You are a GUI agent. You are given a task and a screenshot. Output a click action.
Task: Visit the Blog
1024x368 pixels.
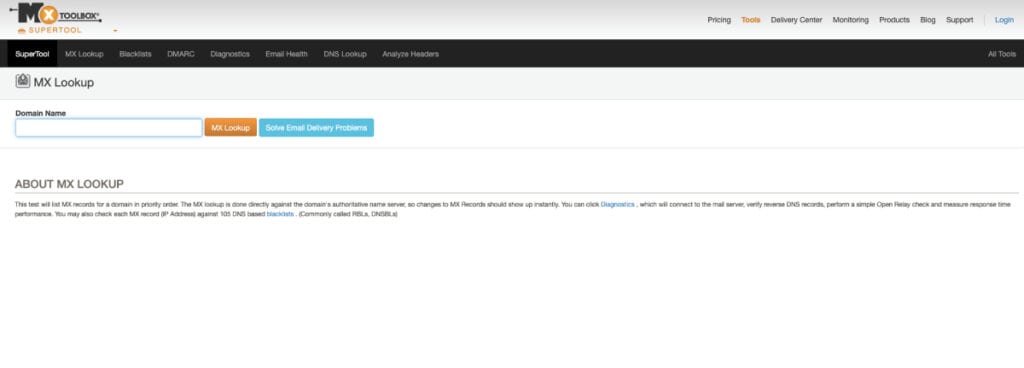tap(927, 20)
